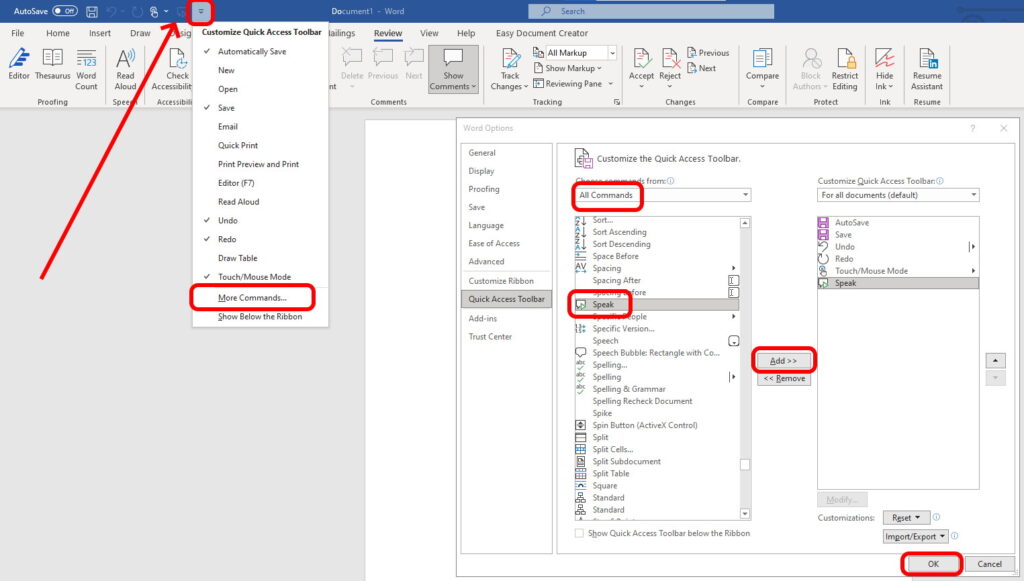Click the Track Changes icon
The height and width of the screenshot is (581, 1024).
coord(510,66)
